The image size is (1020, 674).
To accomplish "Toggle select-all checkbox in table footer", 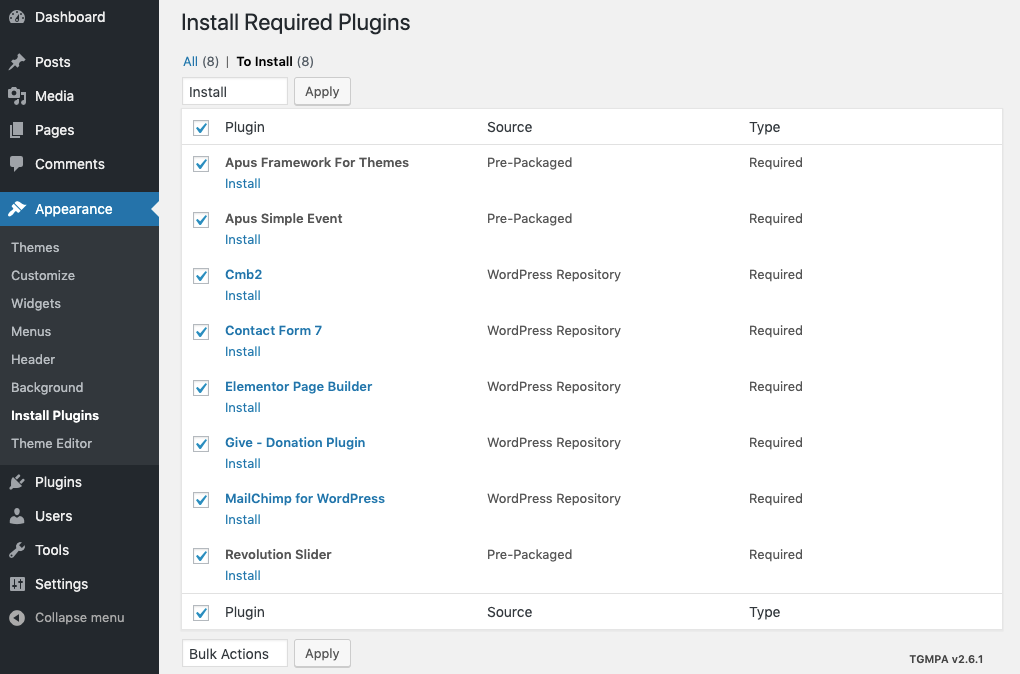I will click(x=201, y=612).
